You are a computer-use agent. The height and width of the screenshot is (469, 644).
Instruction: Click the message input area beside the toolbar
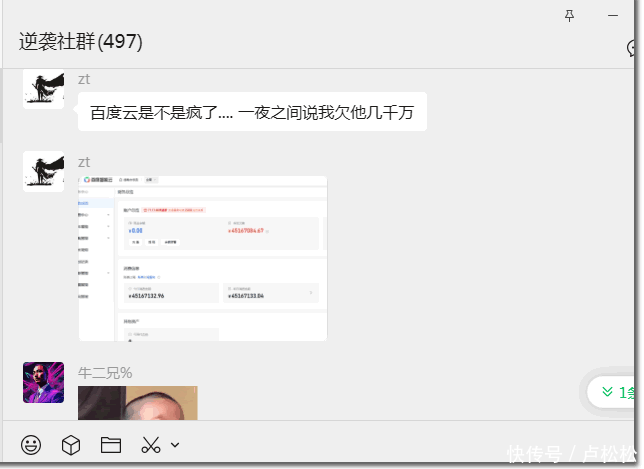click(400, 445)
